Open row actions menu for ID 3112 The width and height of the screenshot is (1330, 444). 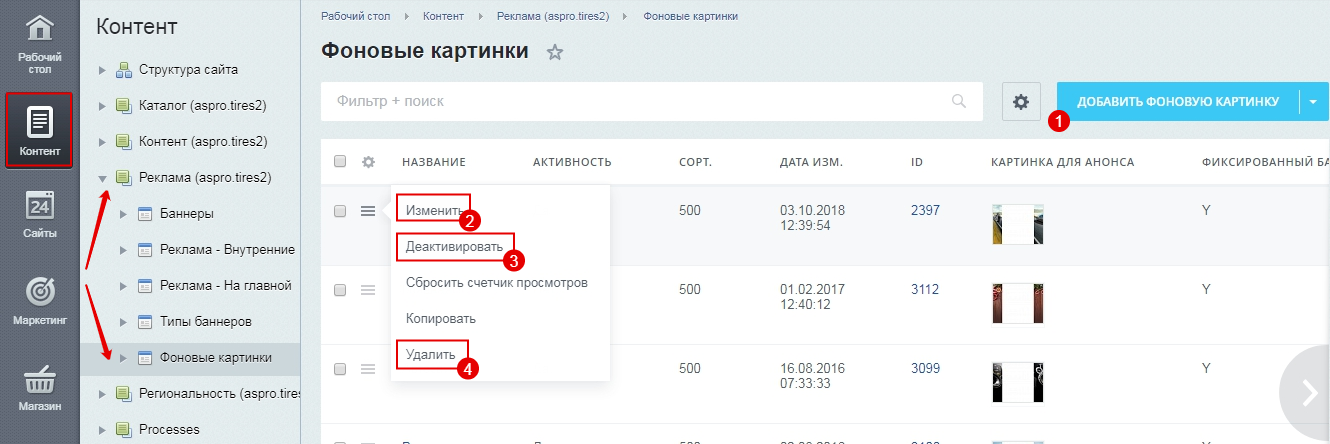coord(368,290)
